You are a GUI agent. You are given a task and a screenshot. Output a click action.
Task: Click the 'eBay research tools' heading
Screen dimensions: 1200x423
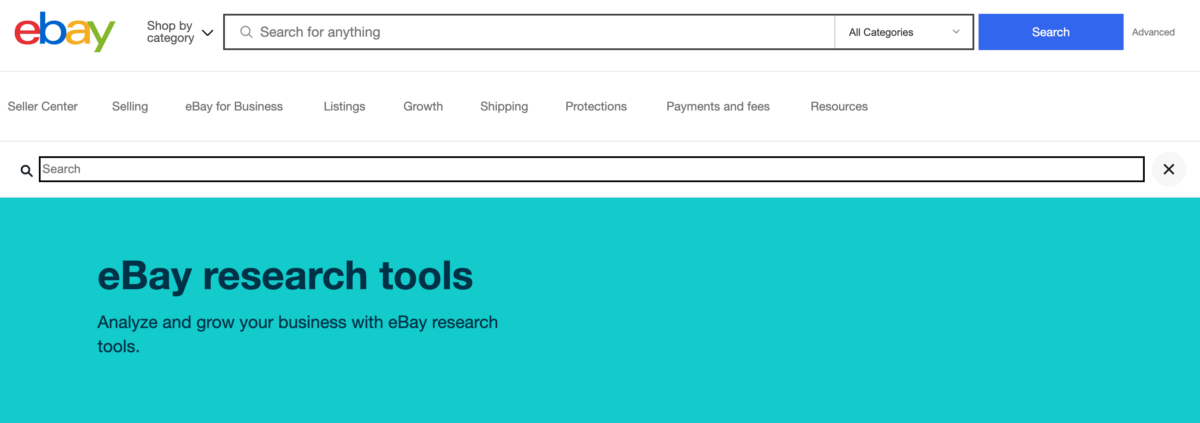[285, 275]
